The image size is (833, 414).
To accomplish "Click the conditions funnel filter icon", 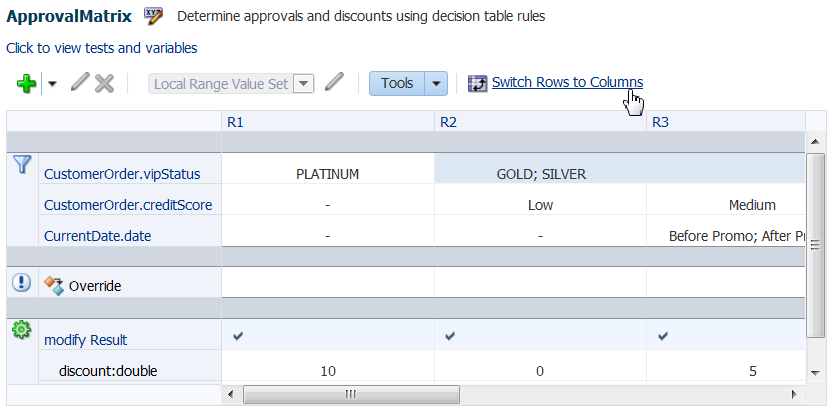I will [22, 164].
